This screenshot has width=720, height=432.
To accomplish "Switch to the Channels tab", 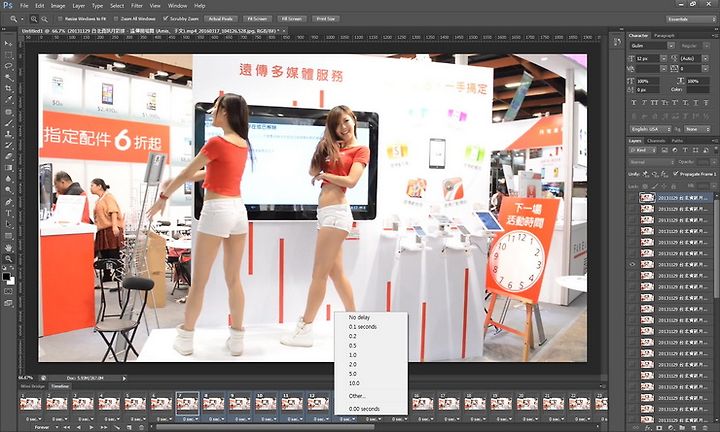I will tap(656, 140).
